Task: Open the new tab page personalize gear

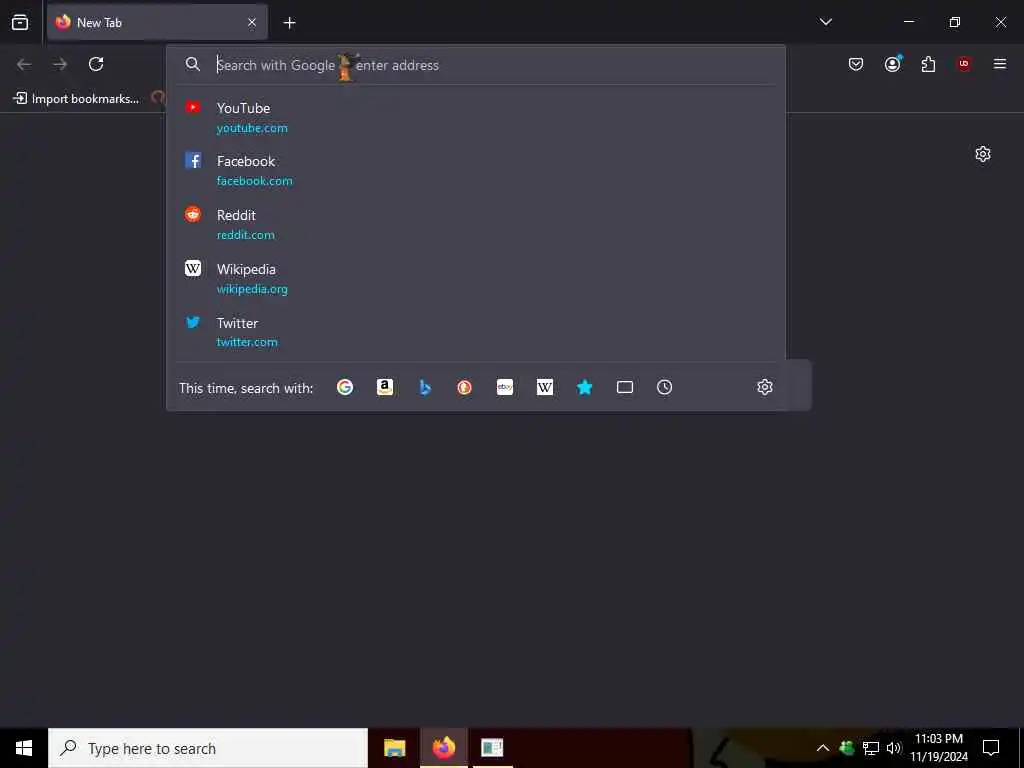Action: (983, 154)
